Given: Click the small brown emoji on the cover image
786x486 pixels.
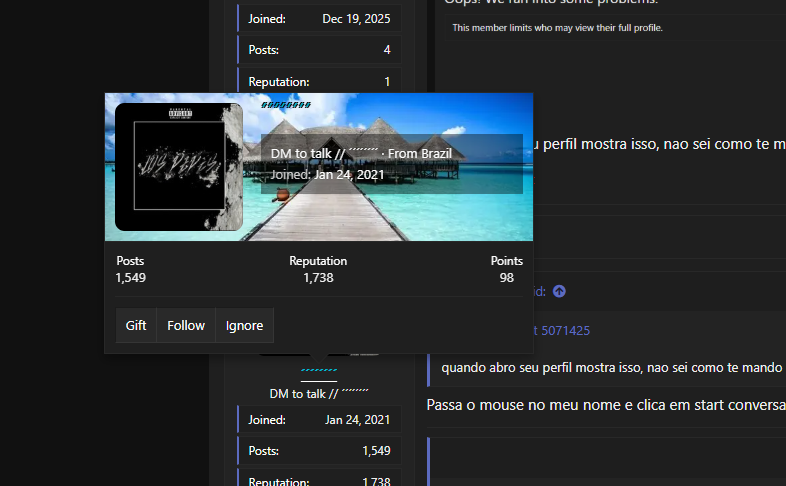Looking at the screenshot, I should click(282, 195).
